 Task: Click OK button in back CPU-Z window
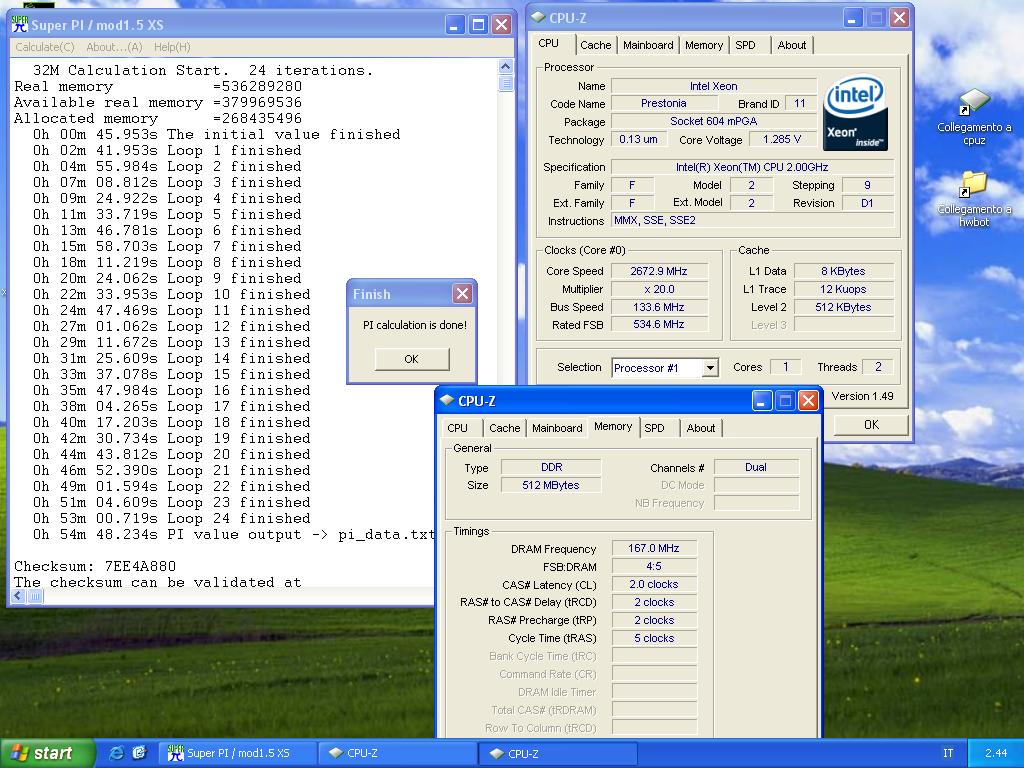(x=871, y=424)
